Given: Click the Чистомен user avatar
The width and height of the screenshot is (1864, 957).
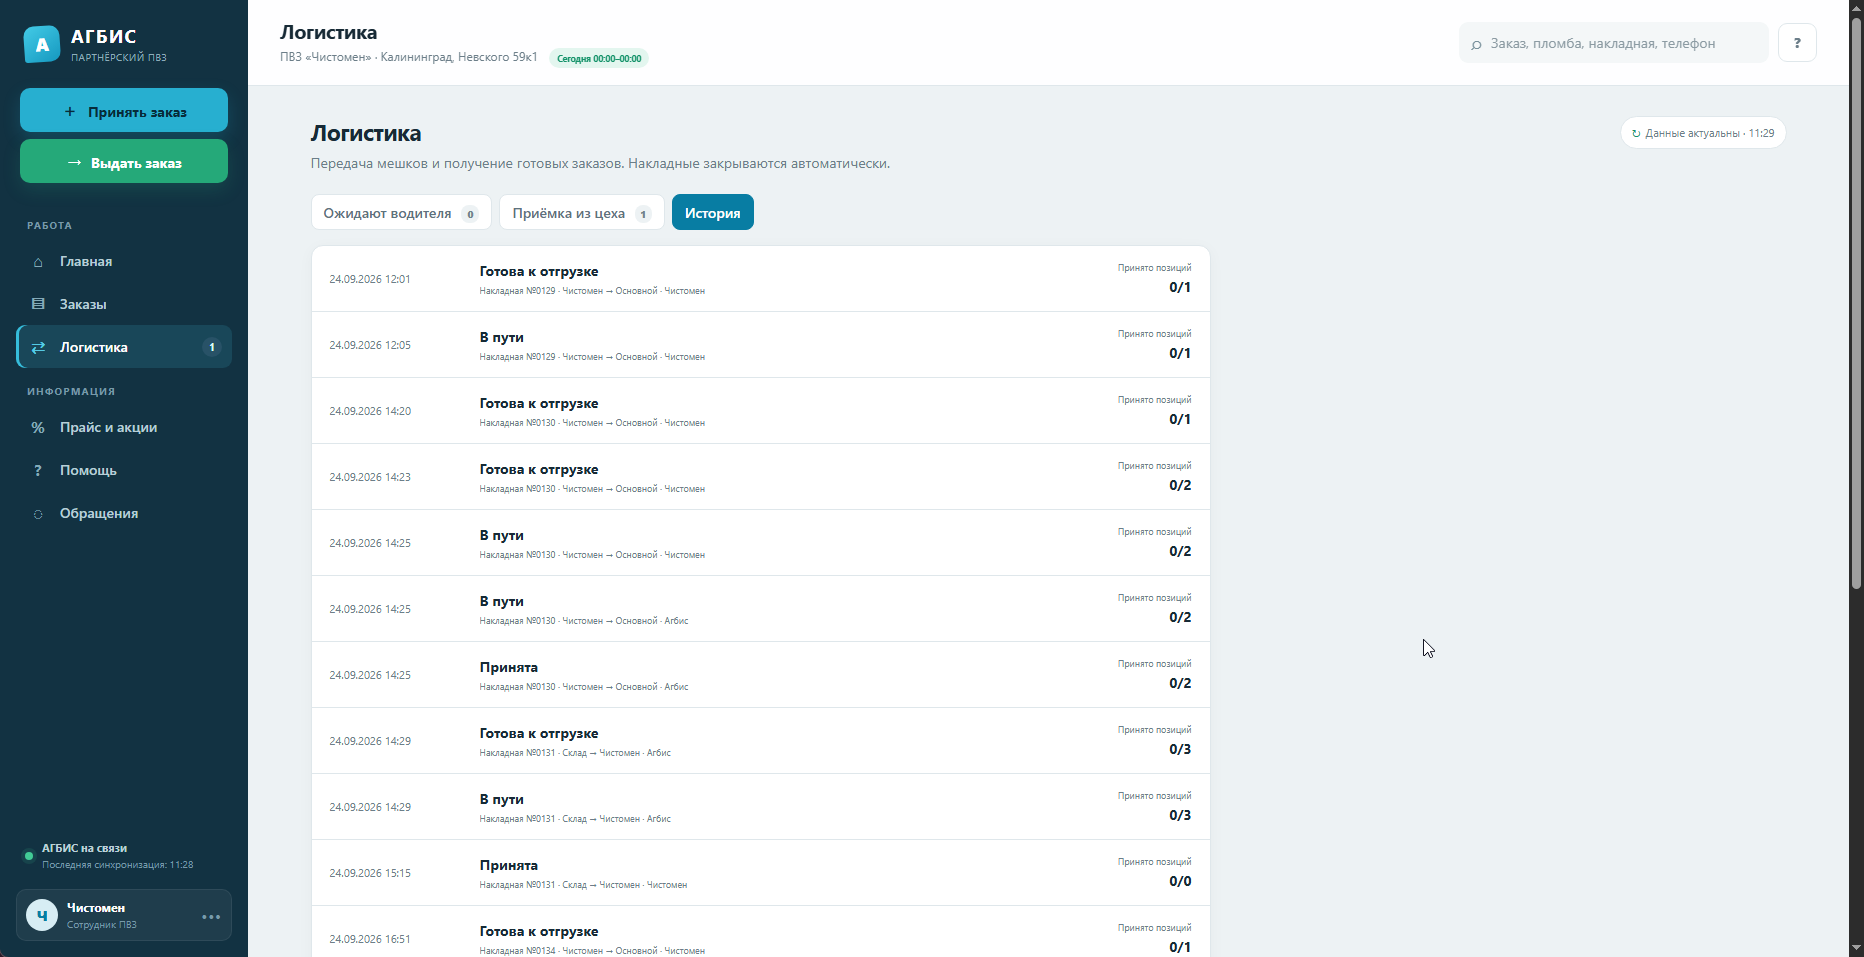Looking at the screenshot, I should [x=42, y=915].
